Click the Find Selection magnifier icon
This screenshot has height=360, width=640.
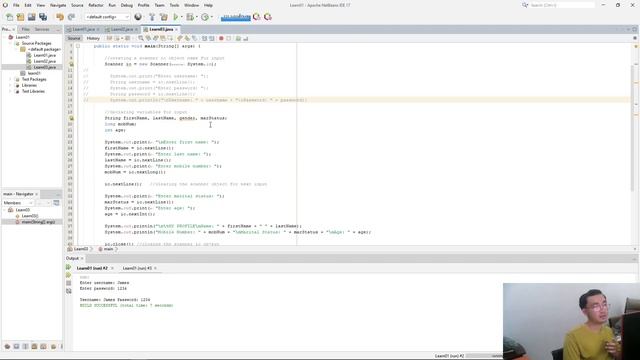(x=141, y=38)
